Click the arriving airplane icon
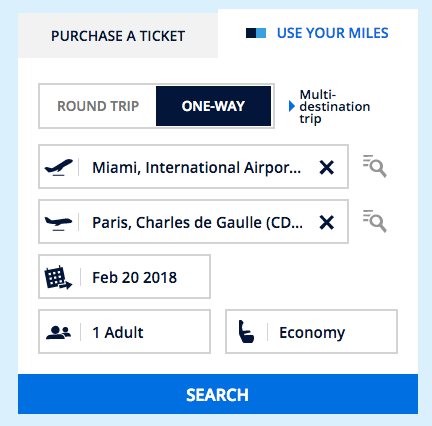 click(58, 223)
